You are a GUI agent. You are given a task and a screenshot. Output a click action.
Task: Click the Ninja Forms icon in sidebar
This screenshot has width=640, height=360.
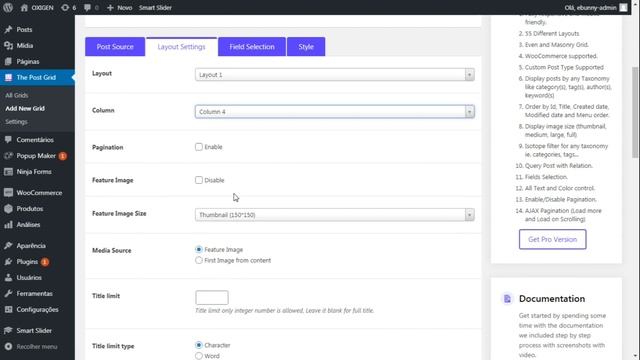point(8,171)
